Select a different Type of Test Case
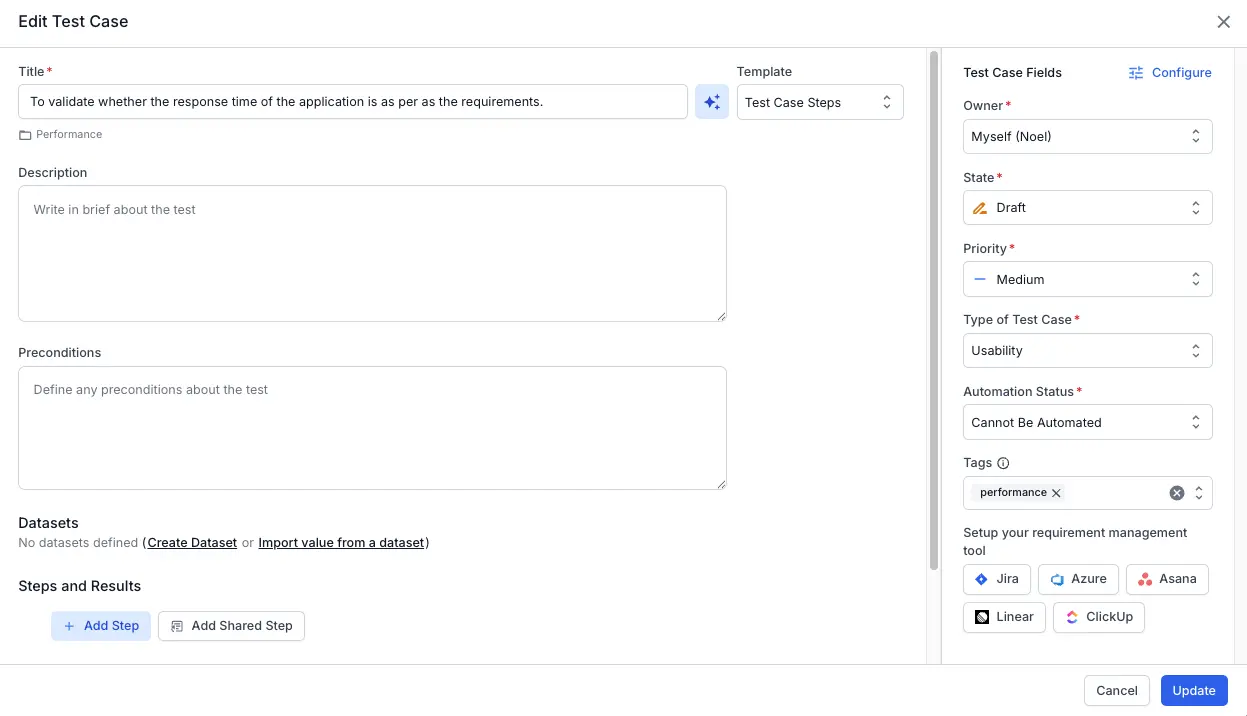Viewport: 1247px width, 716px height. click(1087, 351)
